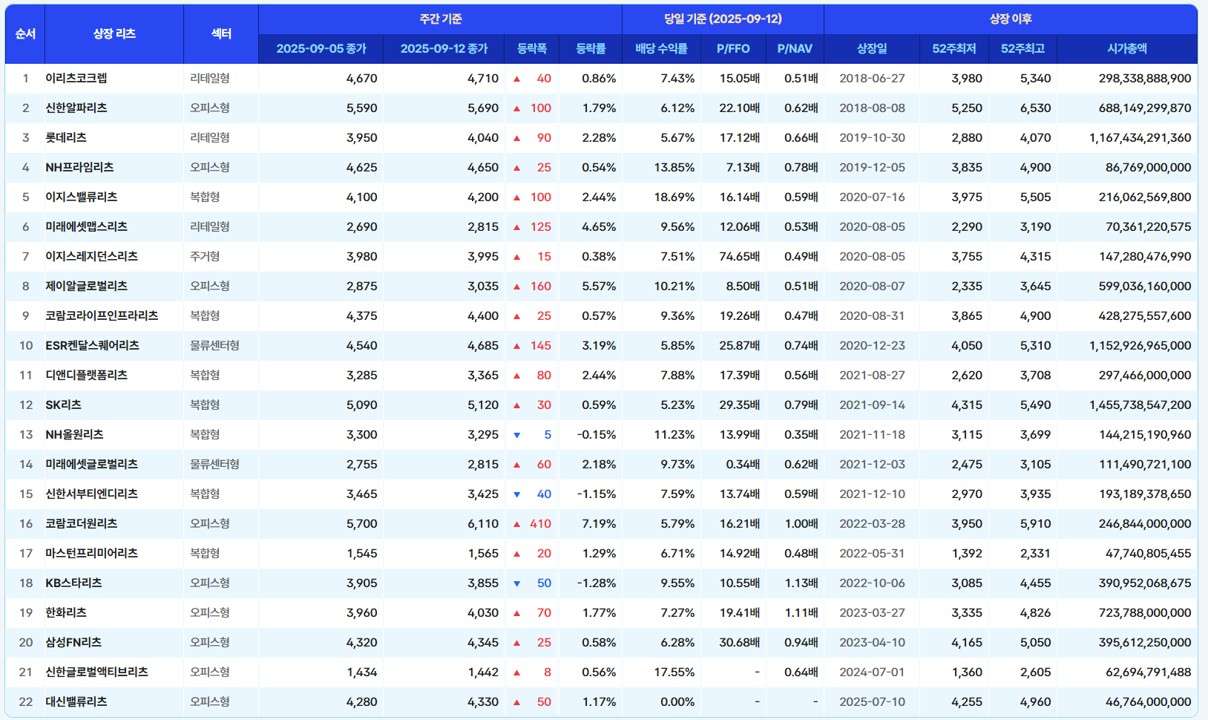Select the '제이알글로벌리츠' REIT name

(87, 286)
